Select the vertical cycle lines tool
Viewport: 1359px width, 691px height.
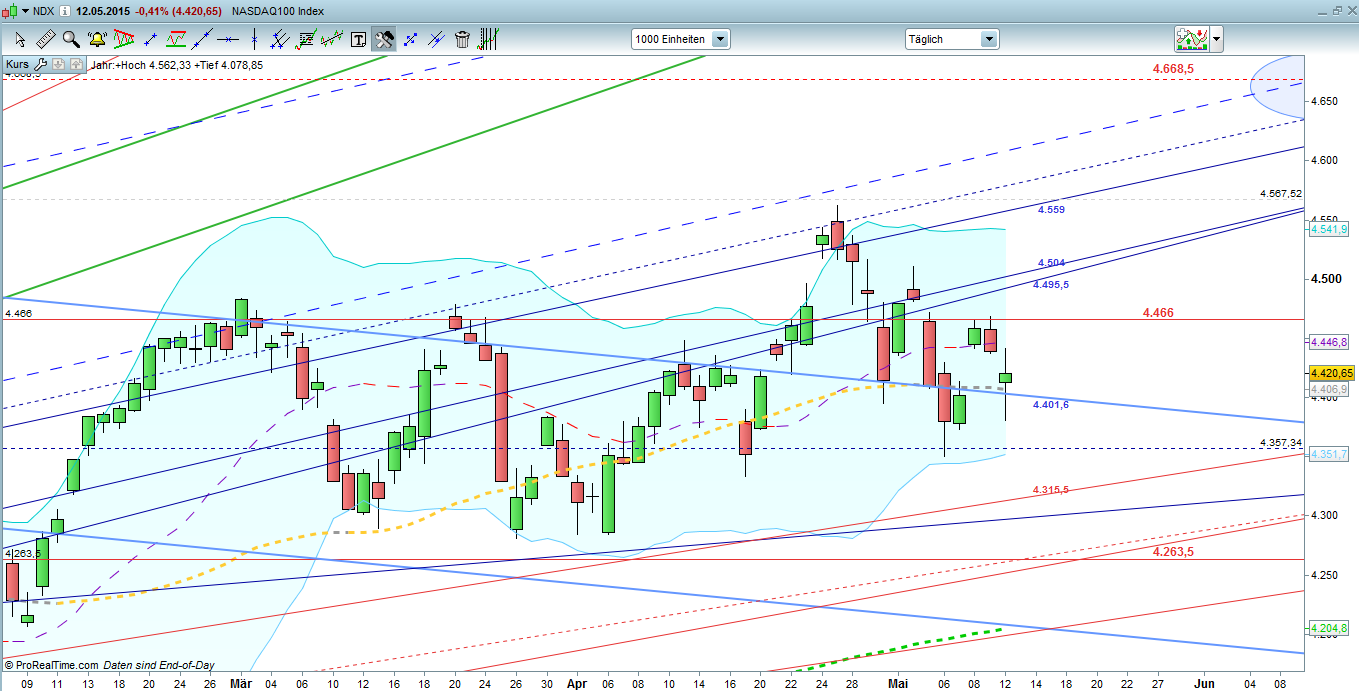pos(488,39)
